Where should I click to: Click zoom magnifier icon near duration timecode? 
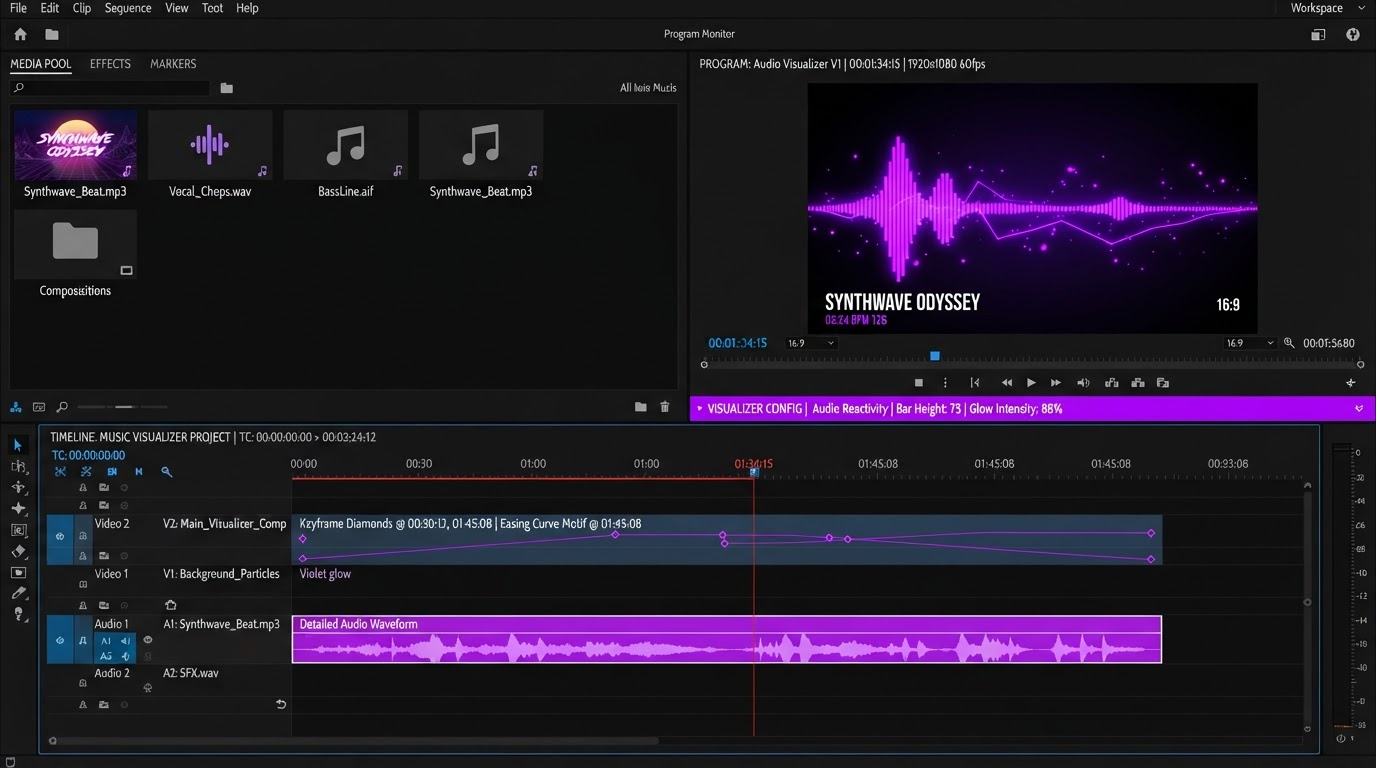[1289, 343]
